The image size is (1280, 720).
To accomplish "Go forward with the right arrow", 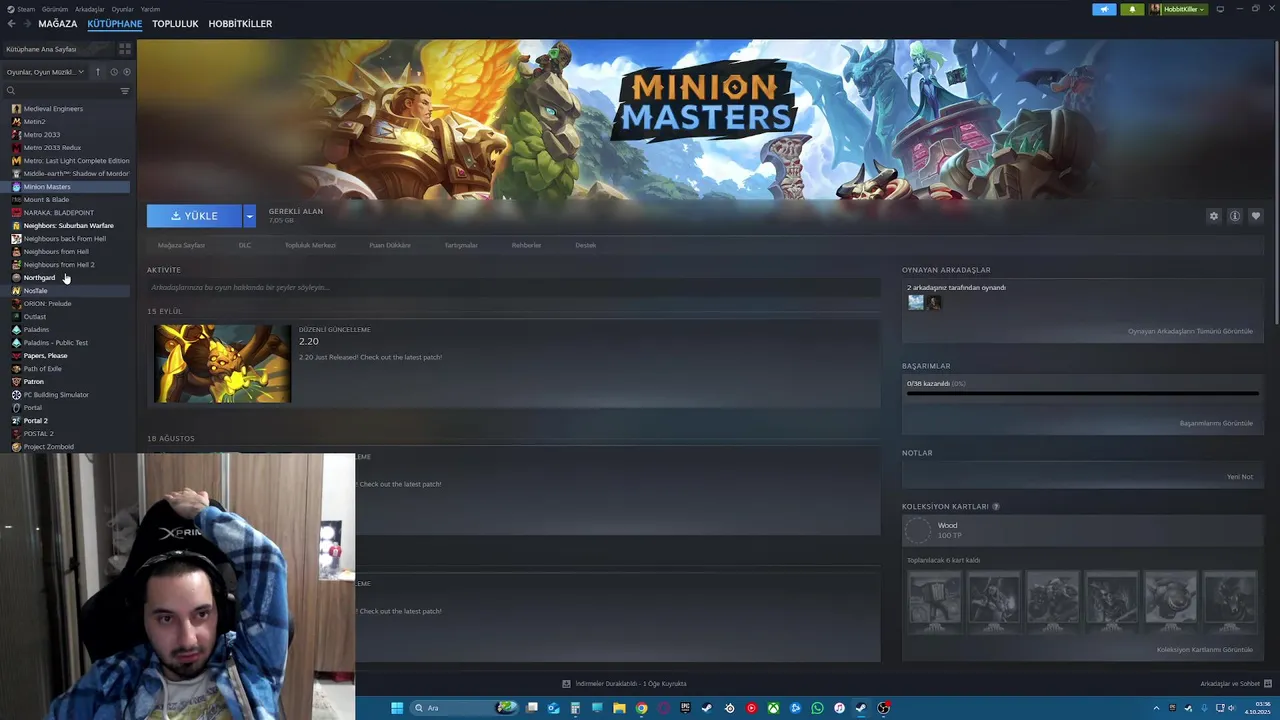I will click(26, 24).
